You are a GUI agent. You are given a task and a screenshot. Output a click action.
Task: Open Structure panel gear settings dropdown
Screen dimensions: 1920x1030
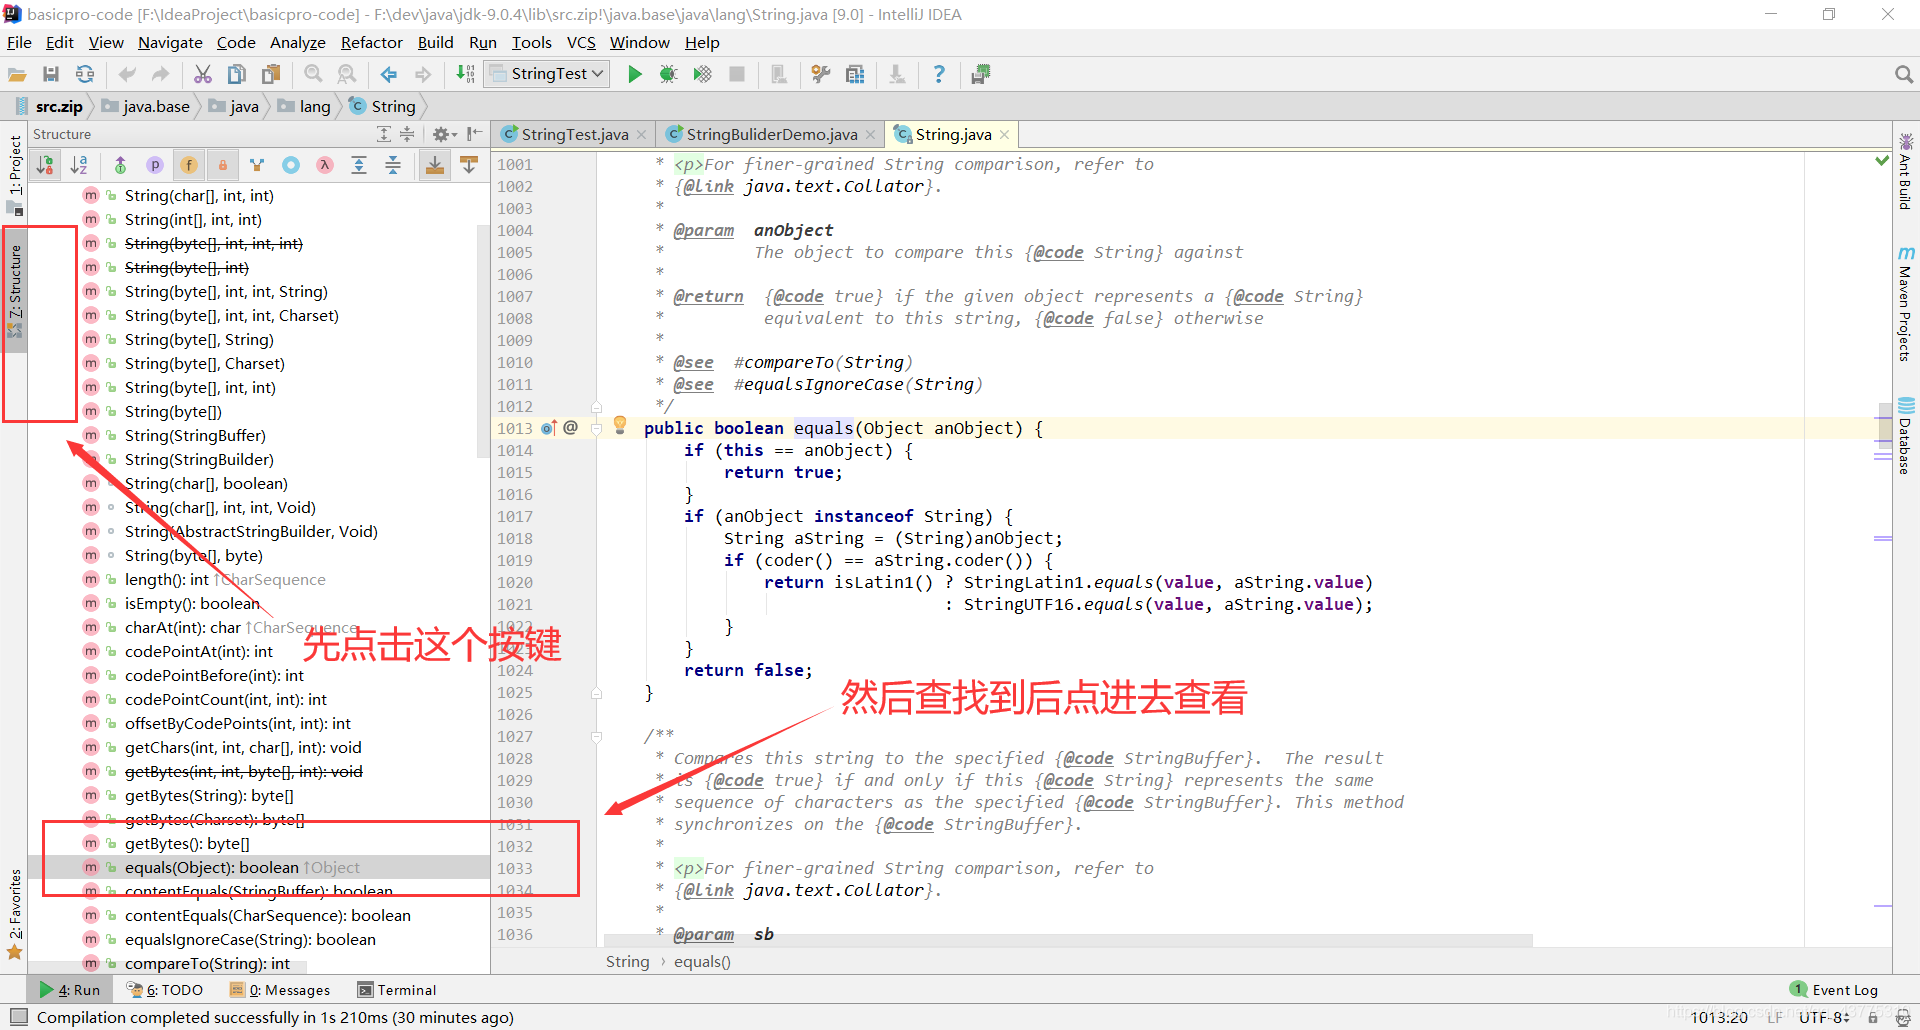coord(444,134)
